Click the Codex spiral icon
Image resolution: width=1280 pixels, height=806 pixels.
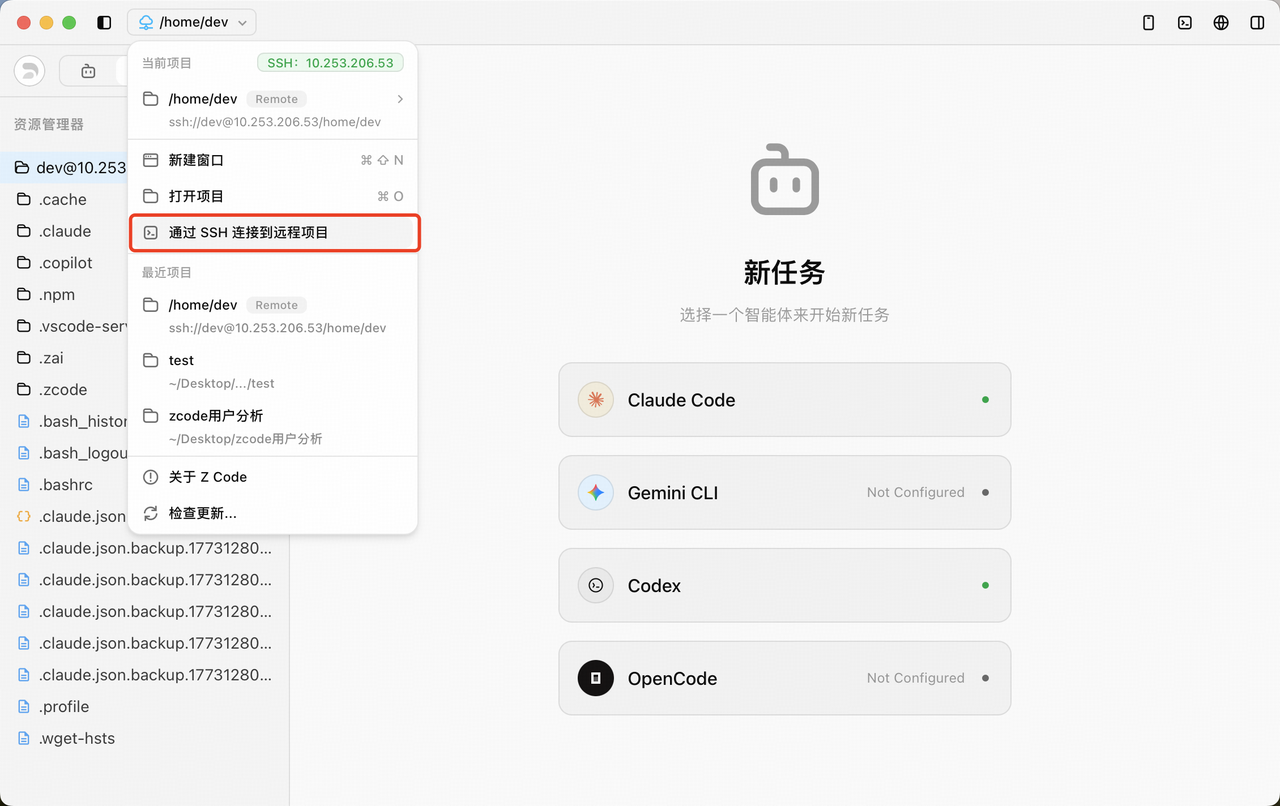coord(595,585)
